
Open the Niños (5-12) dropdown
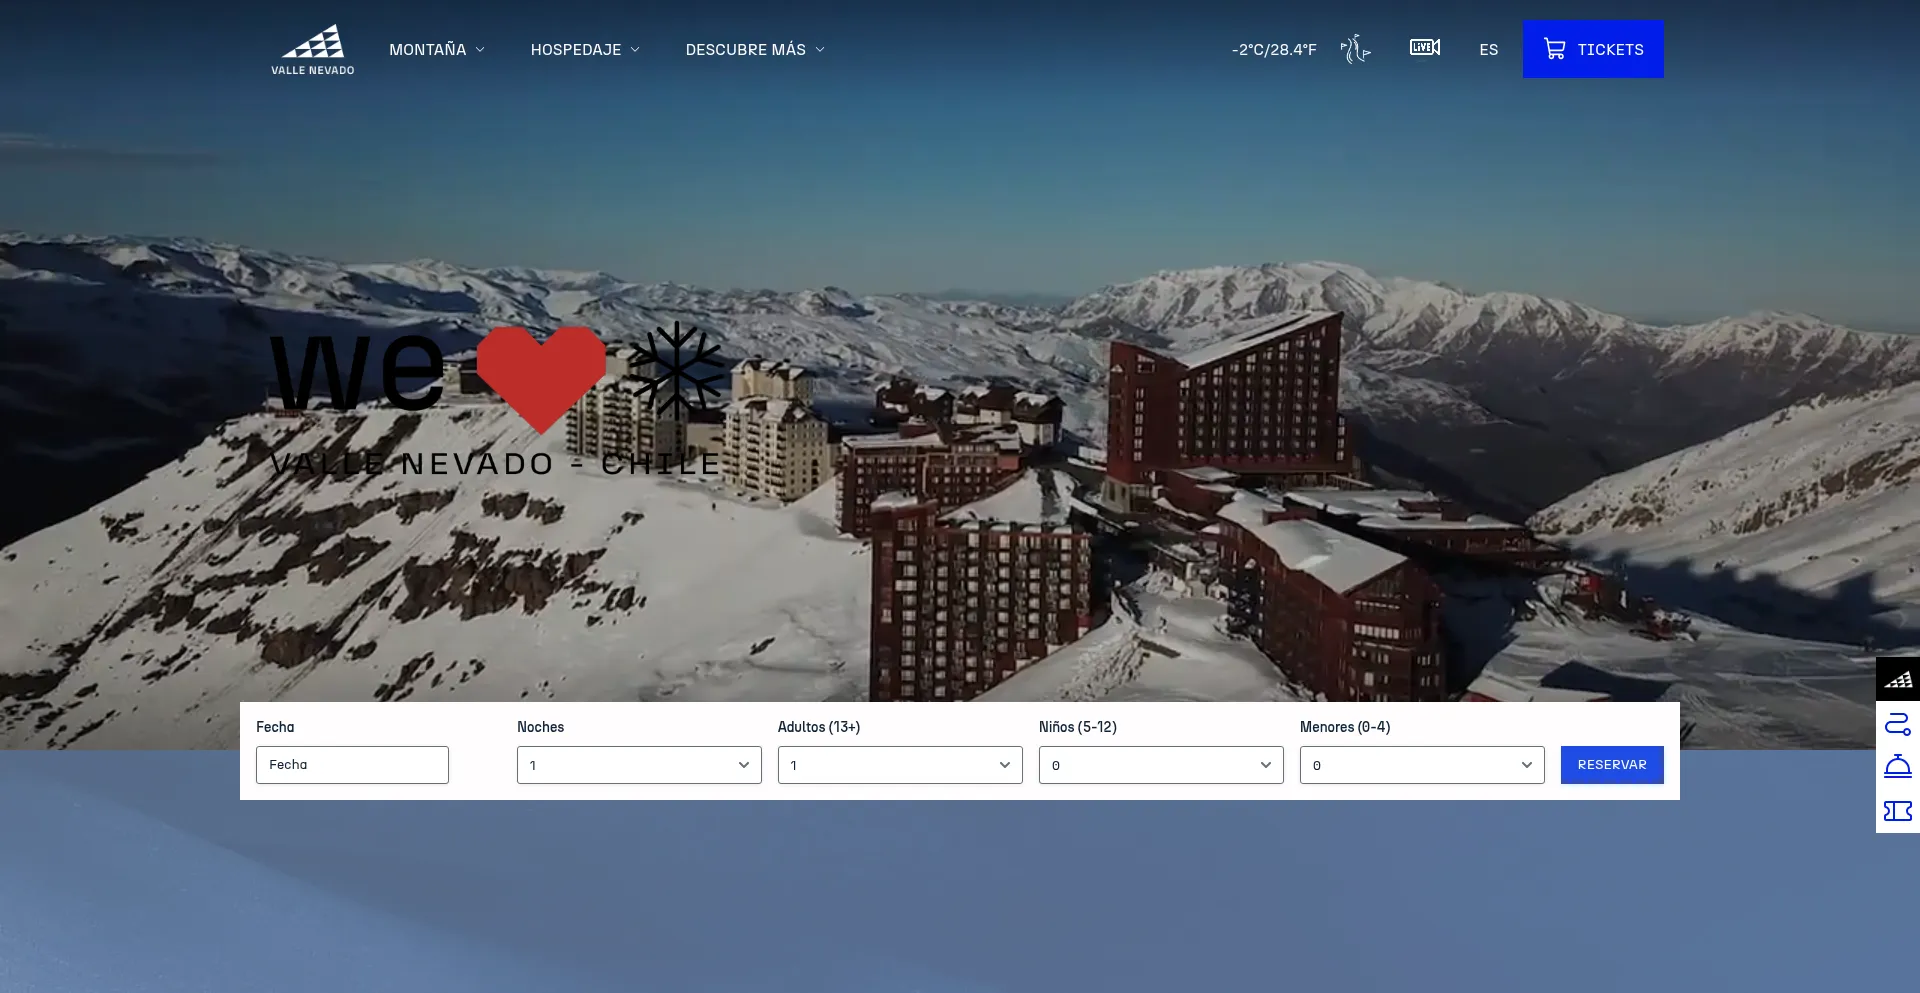pyautogui.click(x=1161, y=765)
